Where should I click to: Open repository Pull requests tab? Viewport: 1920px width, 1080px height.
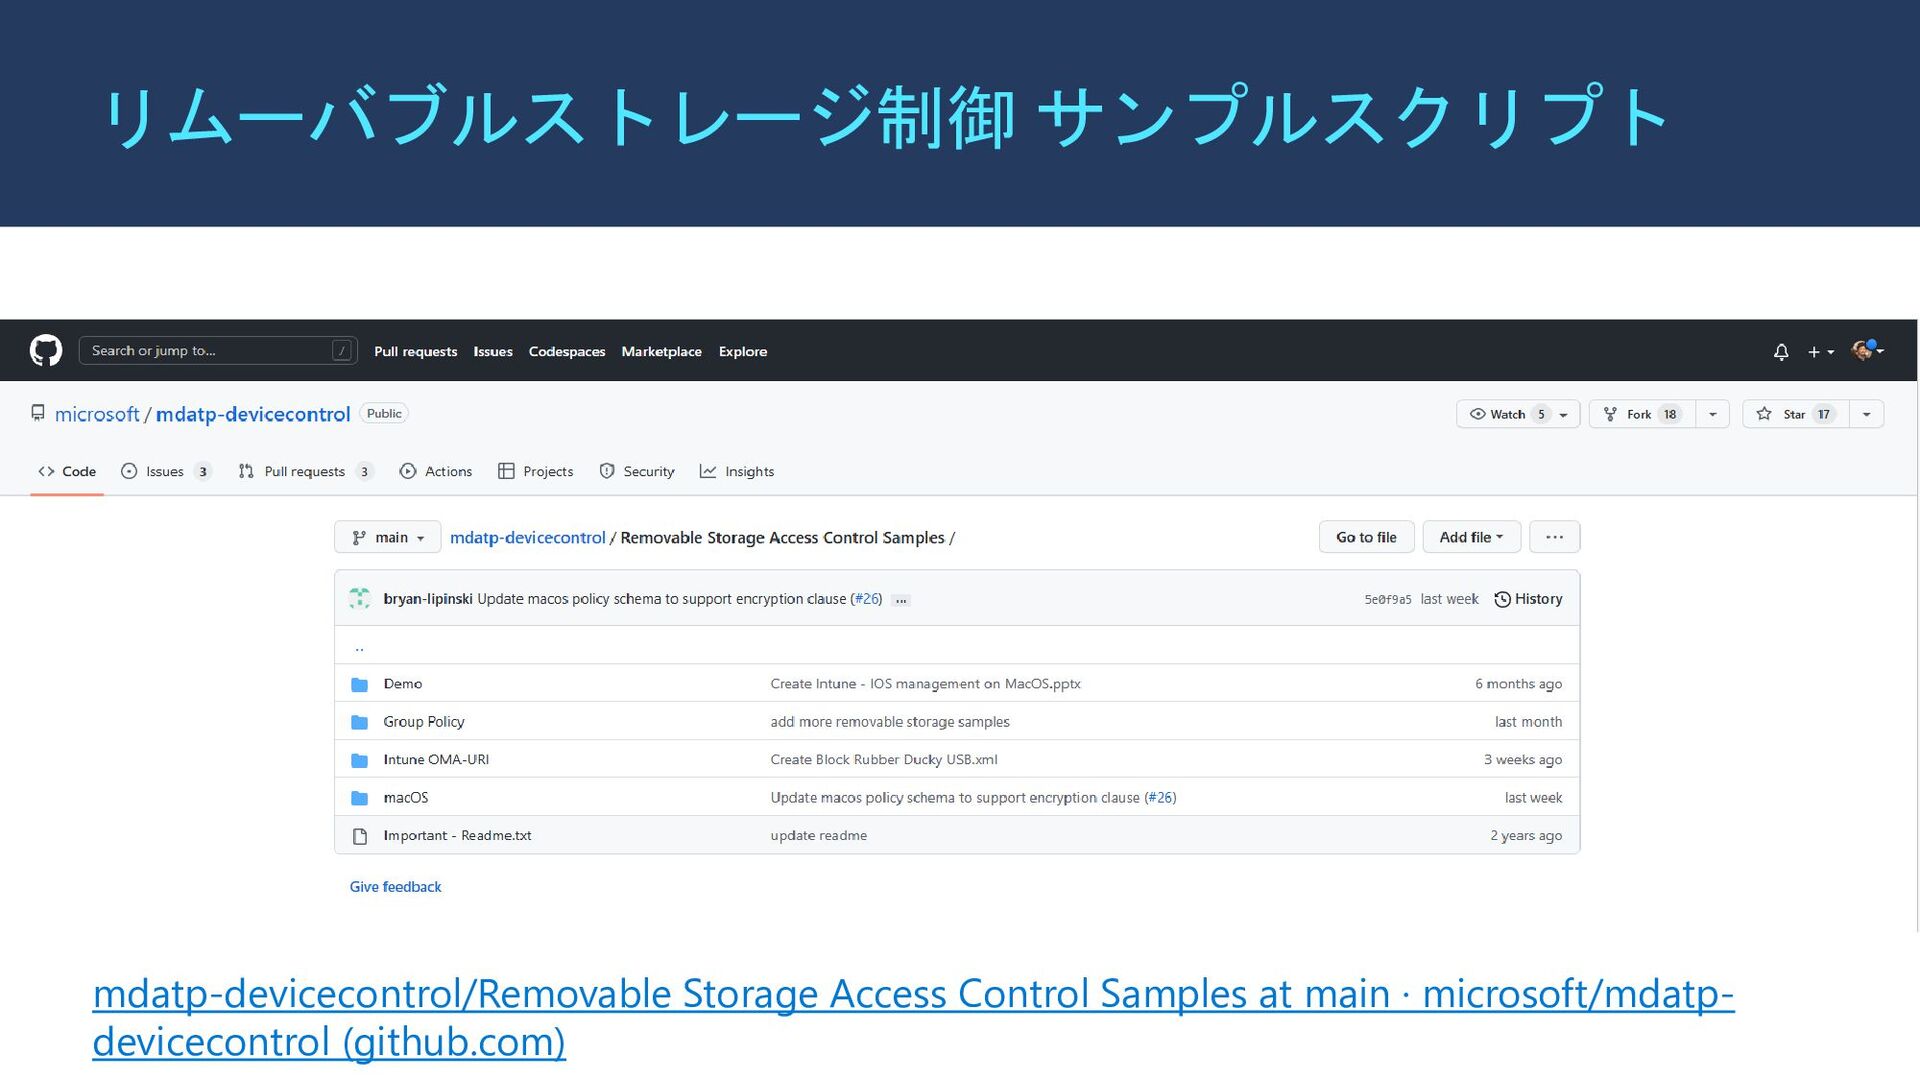click(x=306, y=471)
